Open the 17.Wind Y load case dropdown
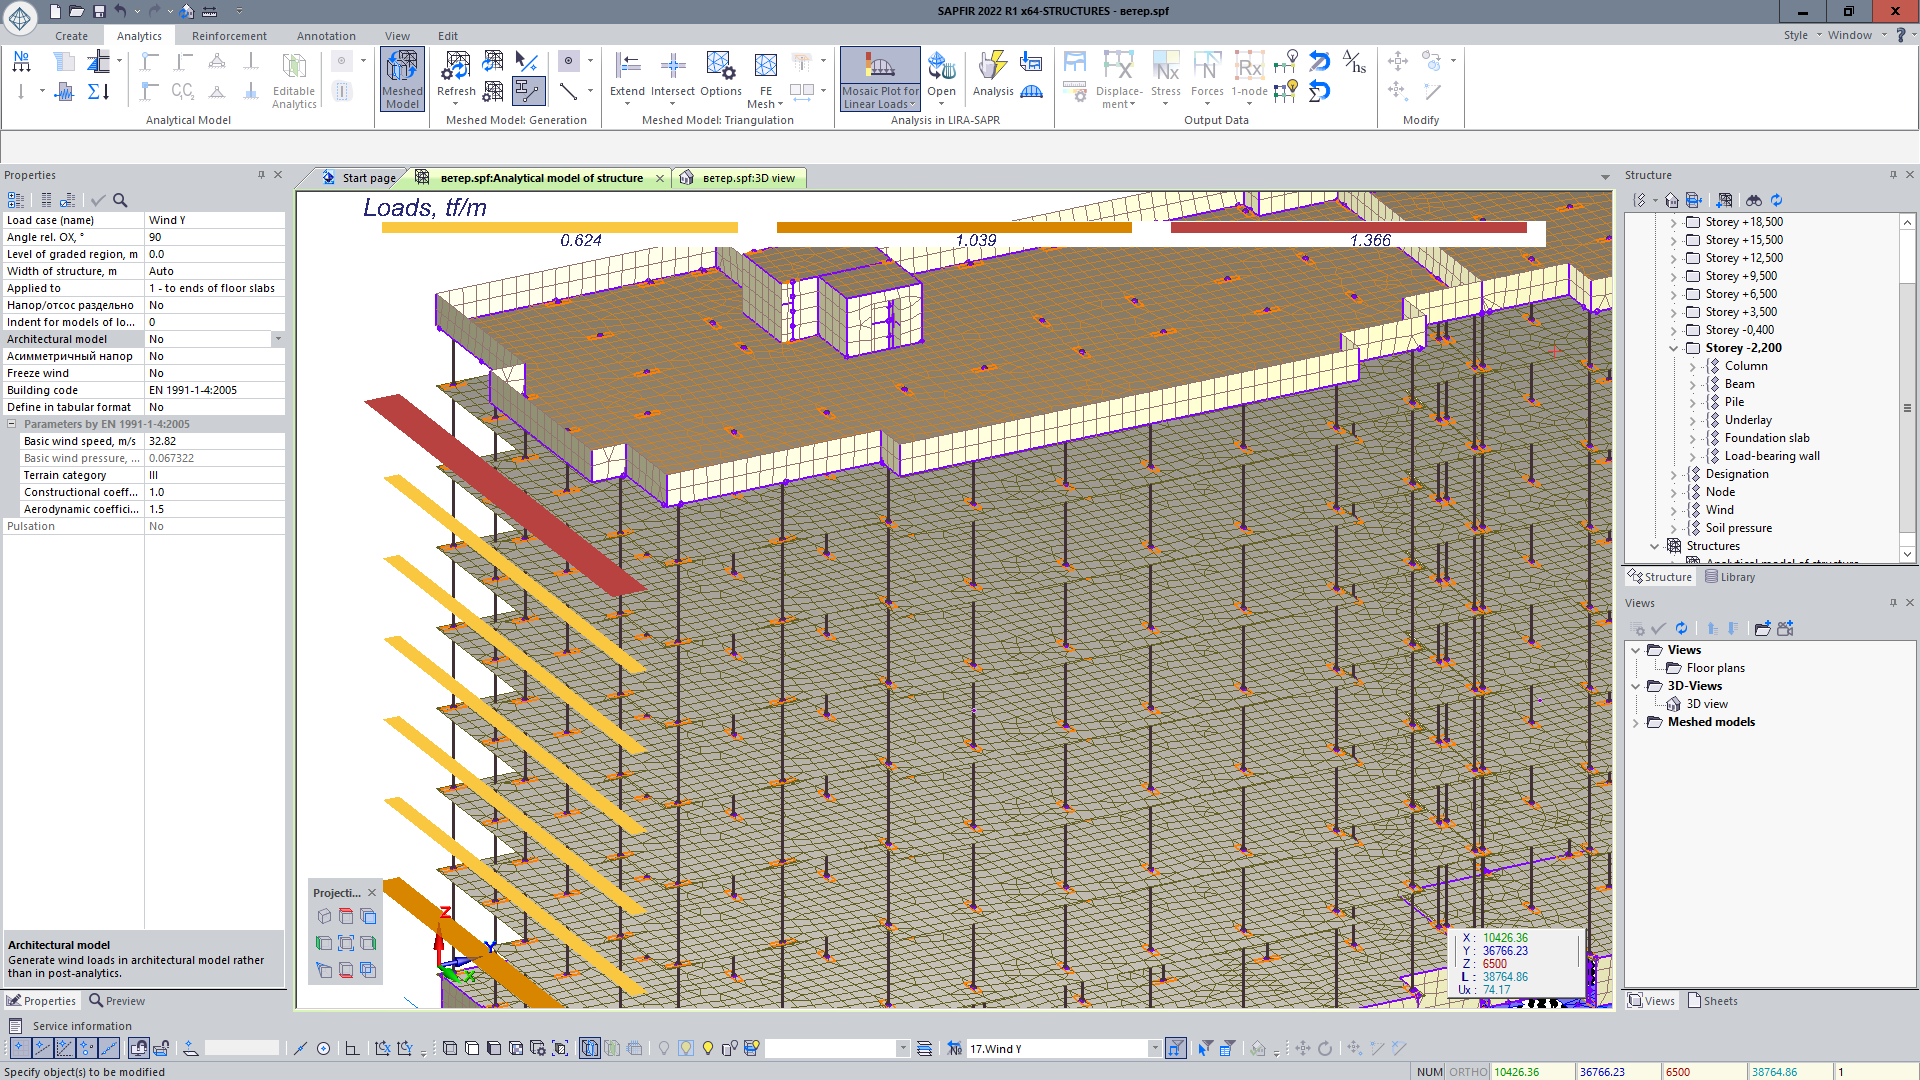Screen dimensions: 1920x1080 click(1155, 1048)
